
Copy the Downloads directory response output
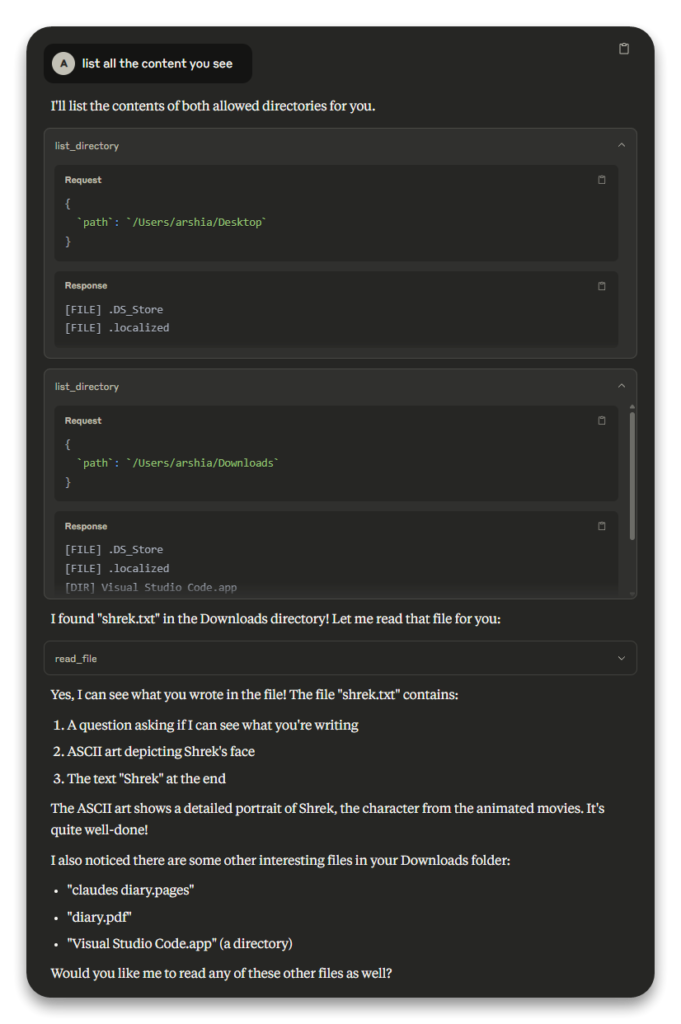(601, 526)
